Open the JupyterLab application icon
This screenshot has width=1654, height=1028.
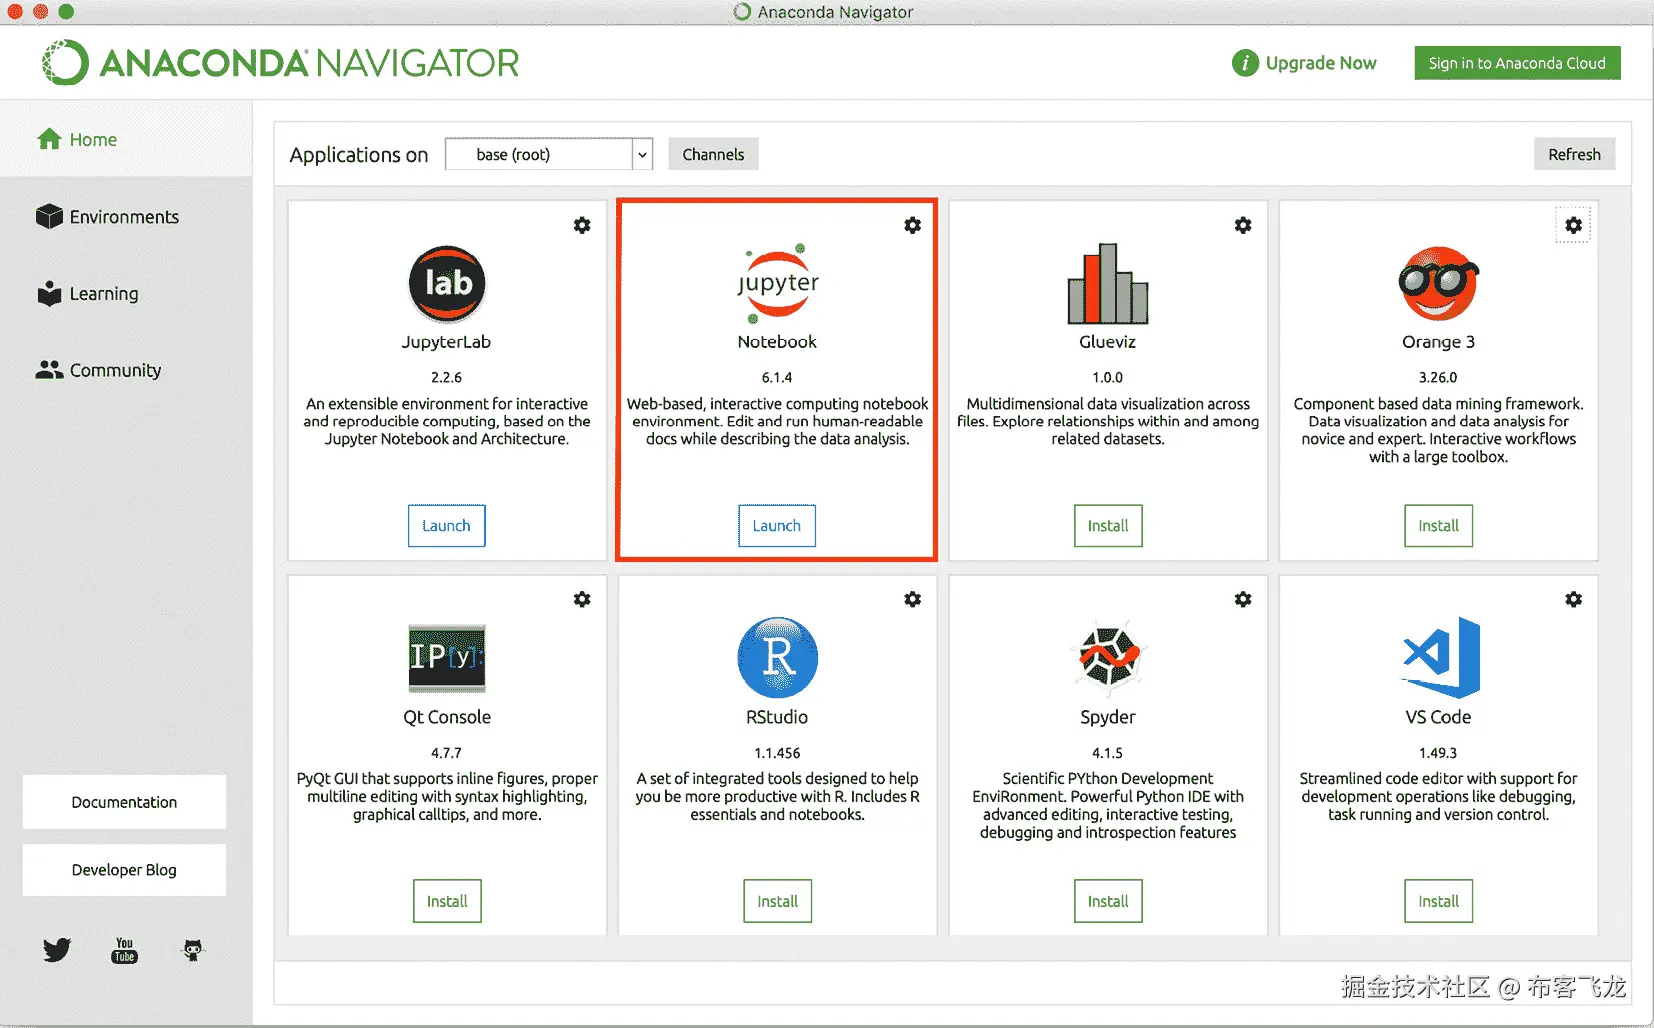tap(446, 285)
